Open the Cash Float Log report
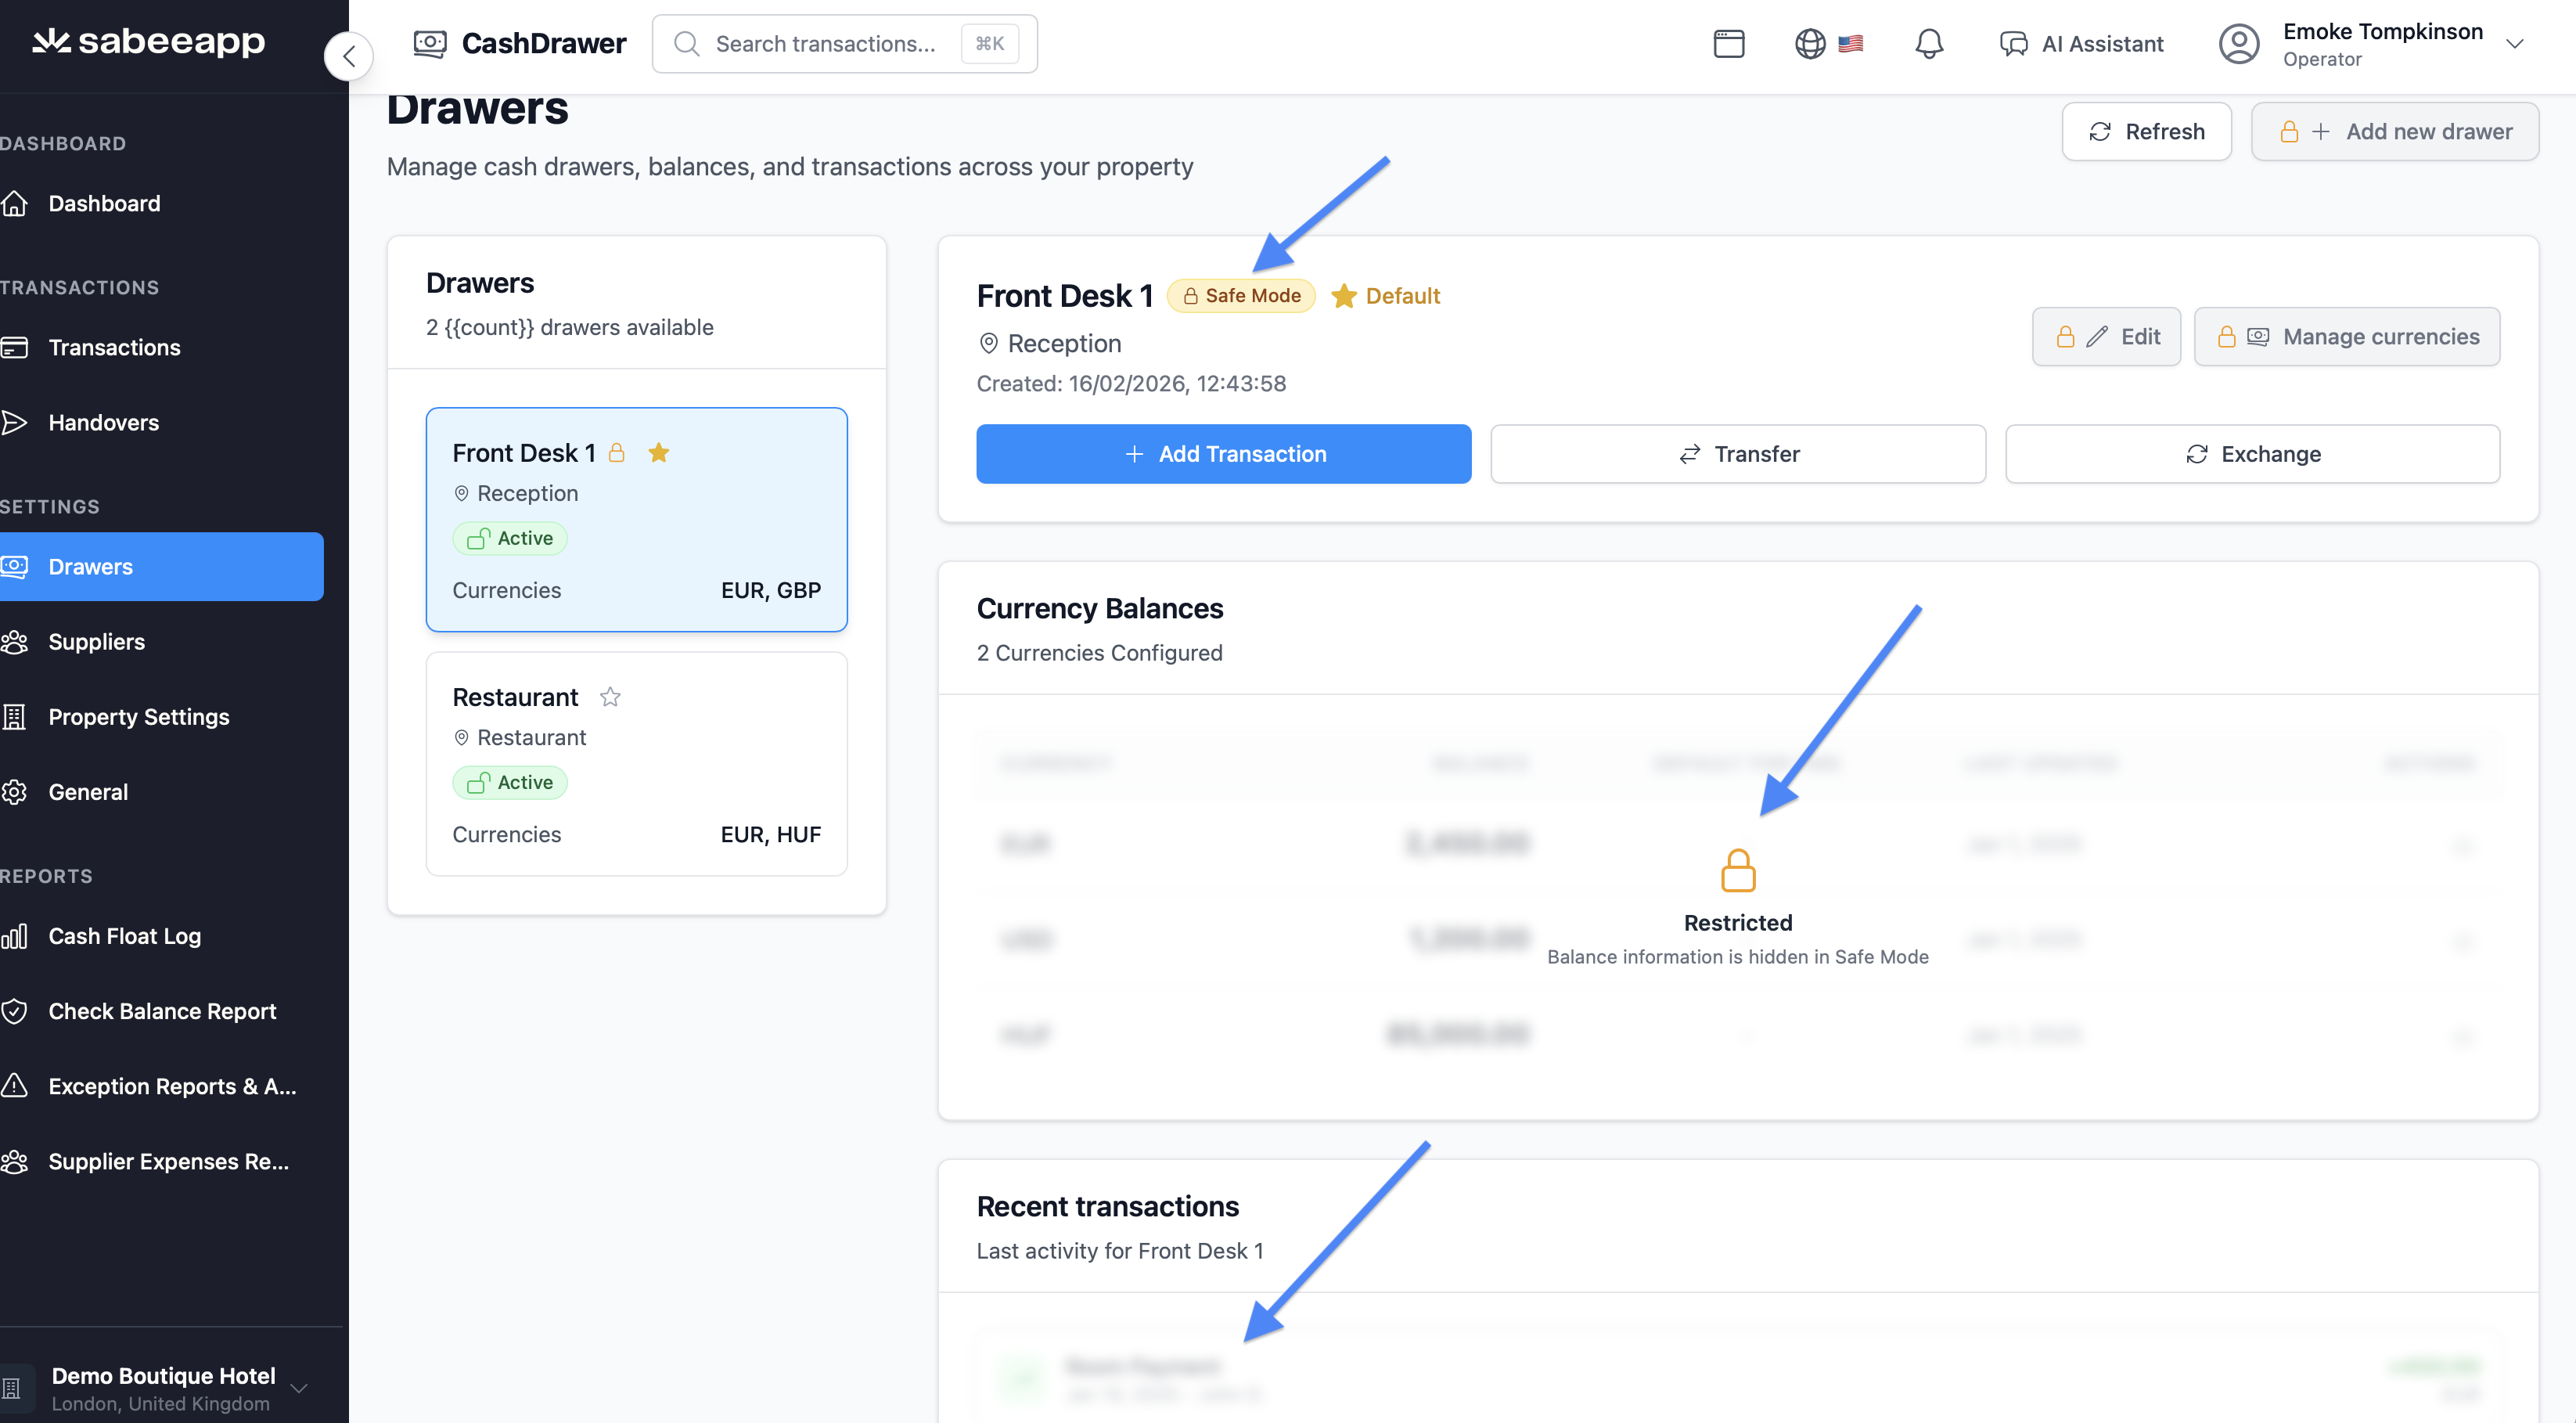 coord(124,936)
